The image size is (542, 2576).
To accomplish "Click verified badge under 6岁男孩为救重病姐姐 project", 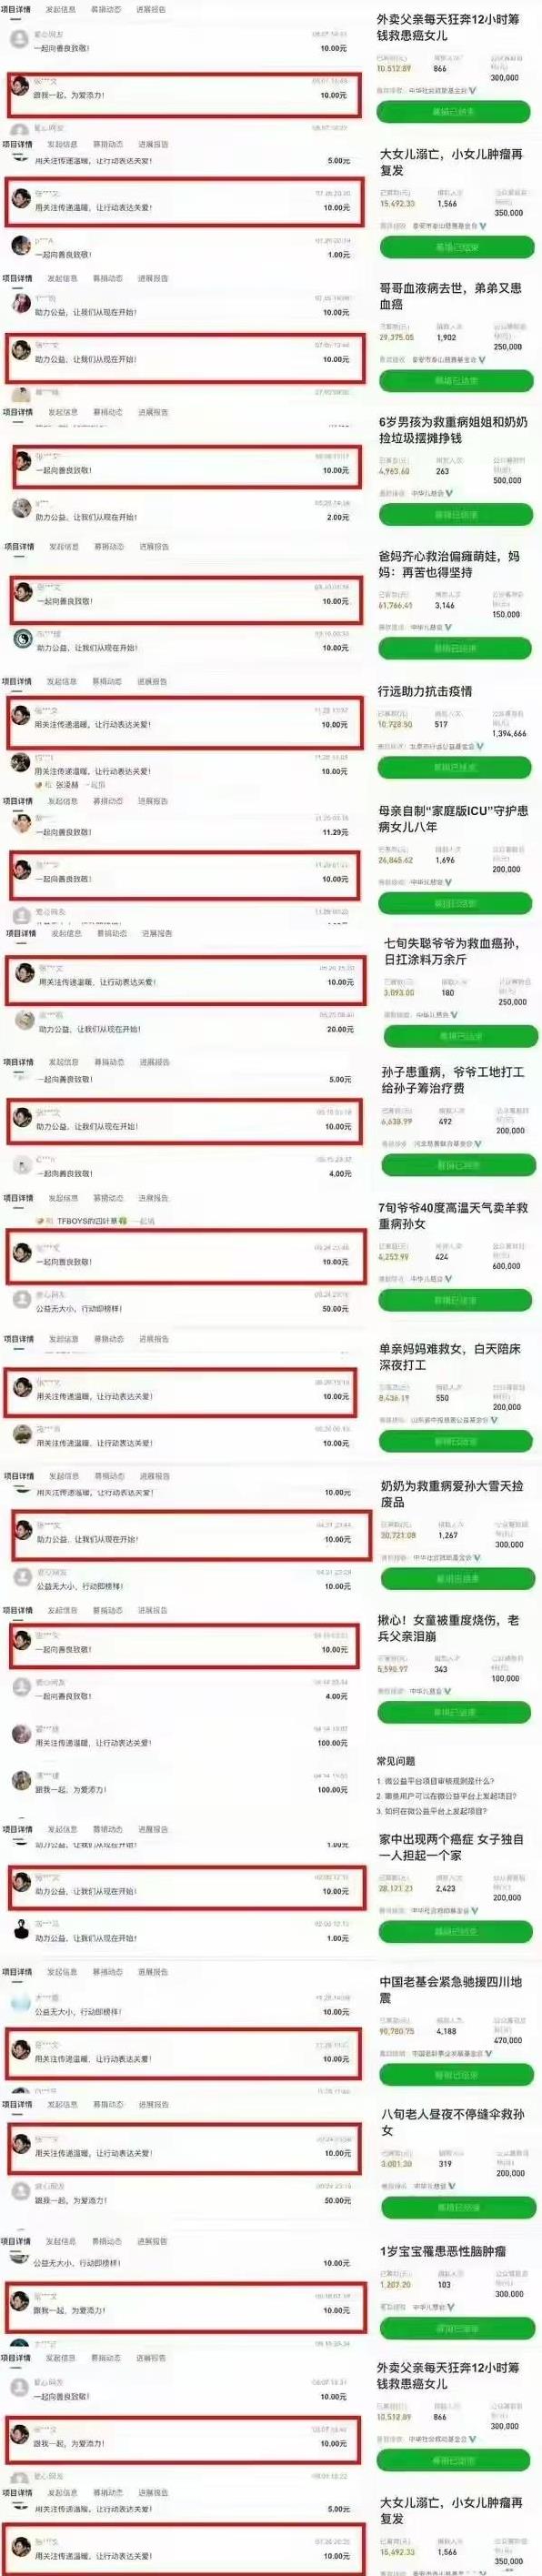I will (x=449, y=493).
